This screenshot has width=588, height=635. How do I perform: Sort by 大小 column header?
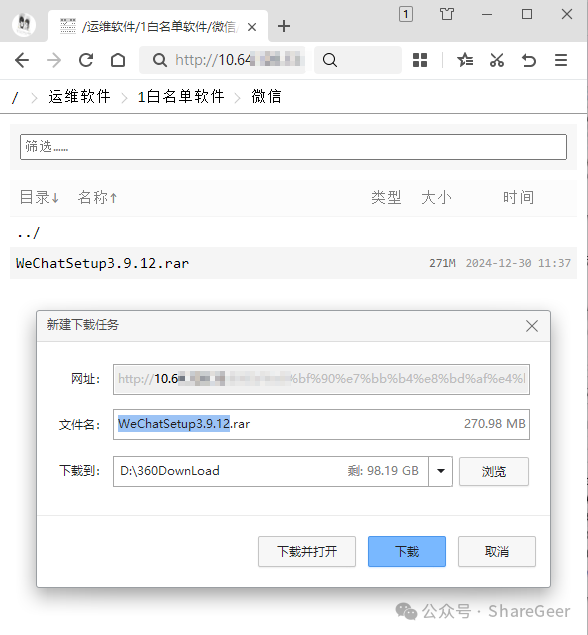coord(436,198)
